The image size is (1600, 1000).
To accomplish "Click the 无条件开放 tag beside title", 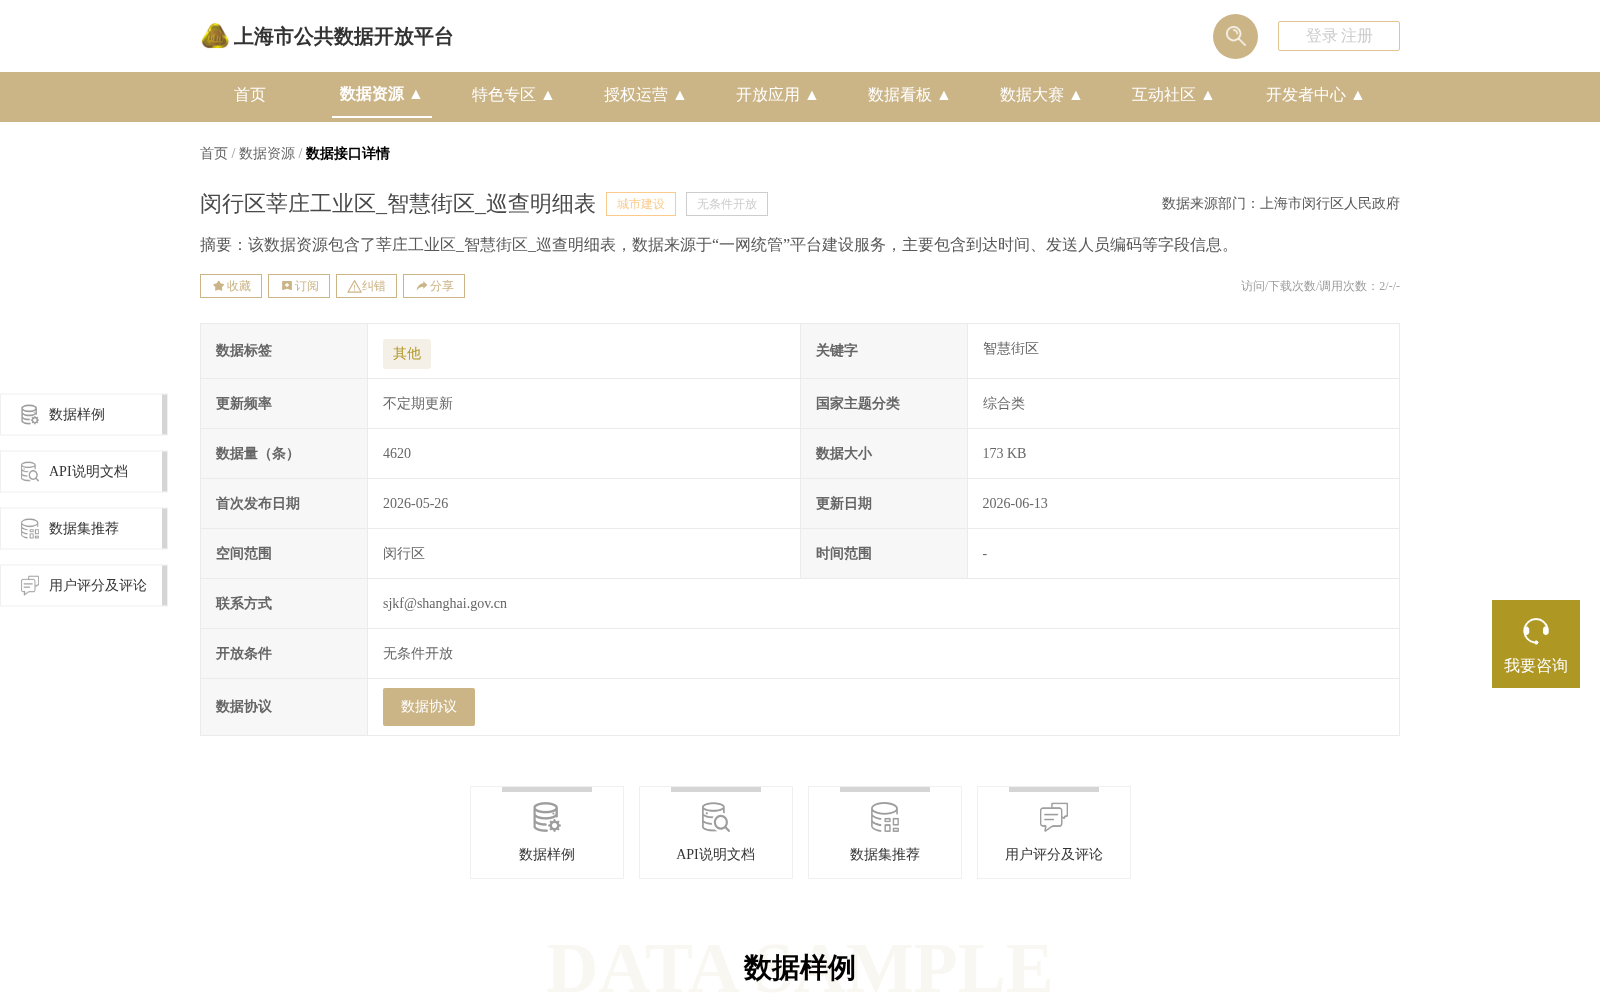I will tap(727, 204).
